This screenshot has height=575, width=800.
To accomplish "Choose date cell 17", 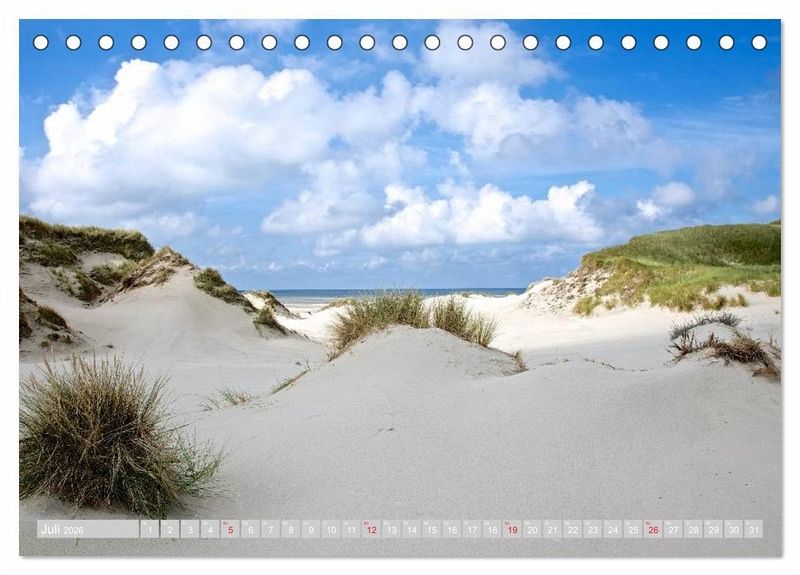I will [x=472, y=529].
